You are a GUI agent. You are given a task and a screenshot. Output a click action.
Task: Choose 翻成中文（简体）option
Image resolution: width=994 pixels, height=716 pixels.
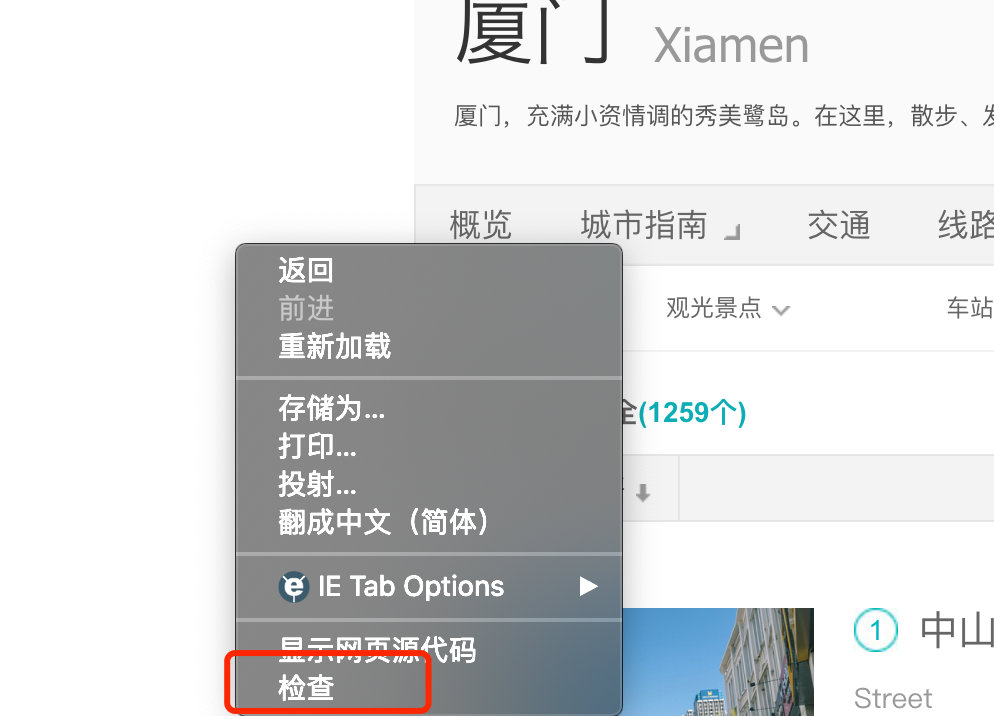click(x=384, y=522)
